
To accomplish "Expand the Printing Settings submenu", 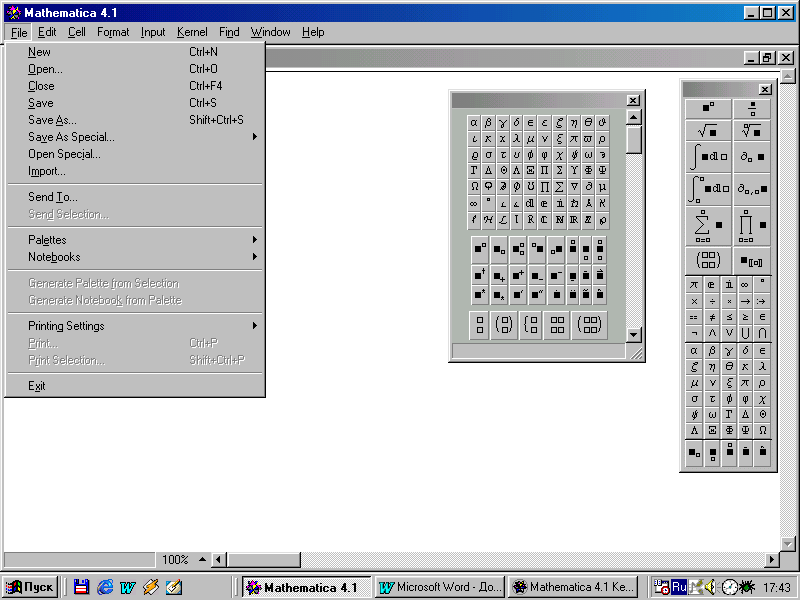I will [x=135, y=326].
